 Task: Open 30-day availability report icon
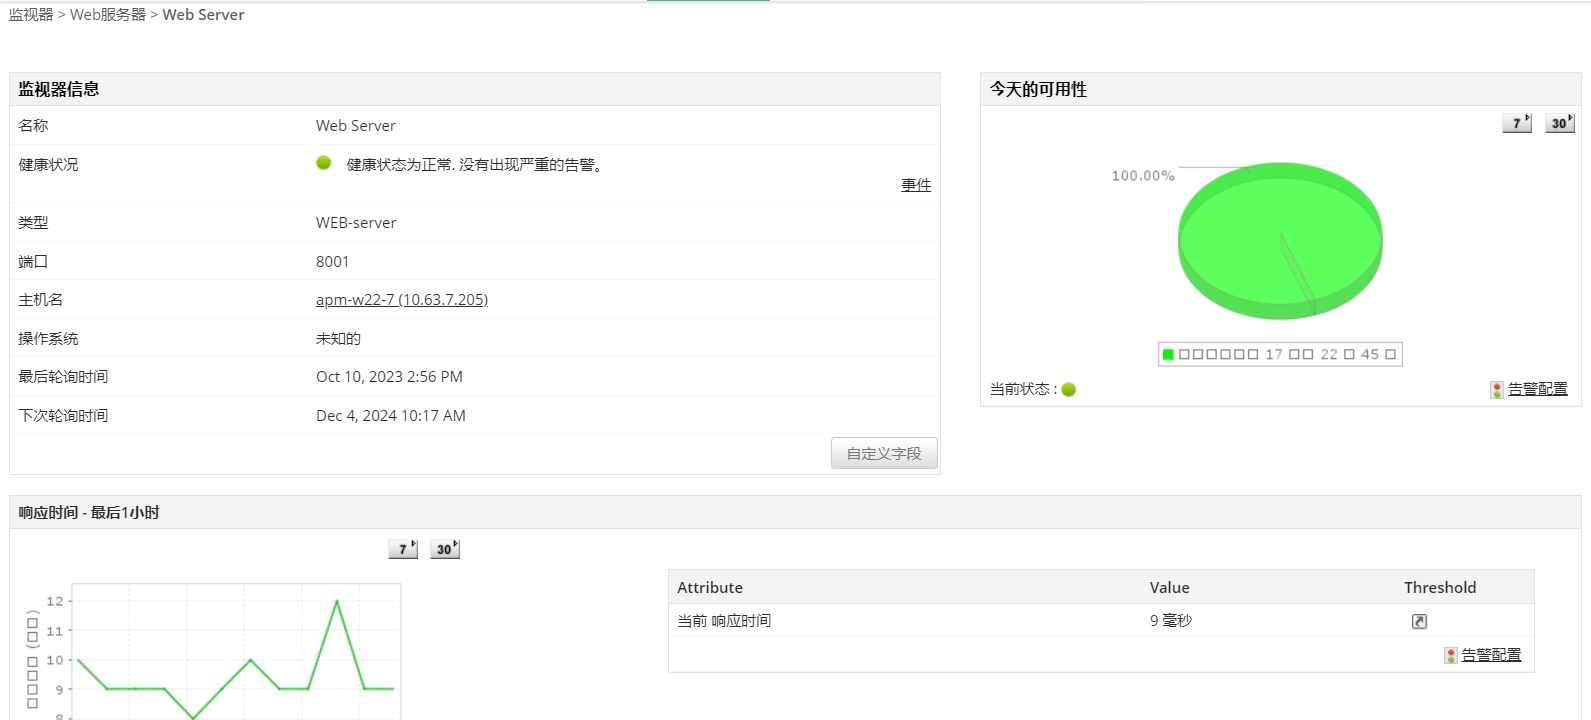coord(1560,122)
